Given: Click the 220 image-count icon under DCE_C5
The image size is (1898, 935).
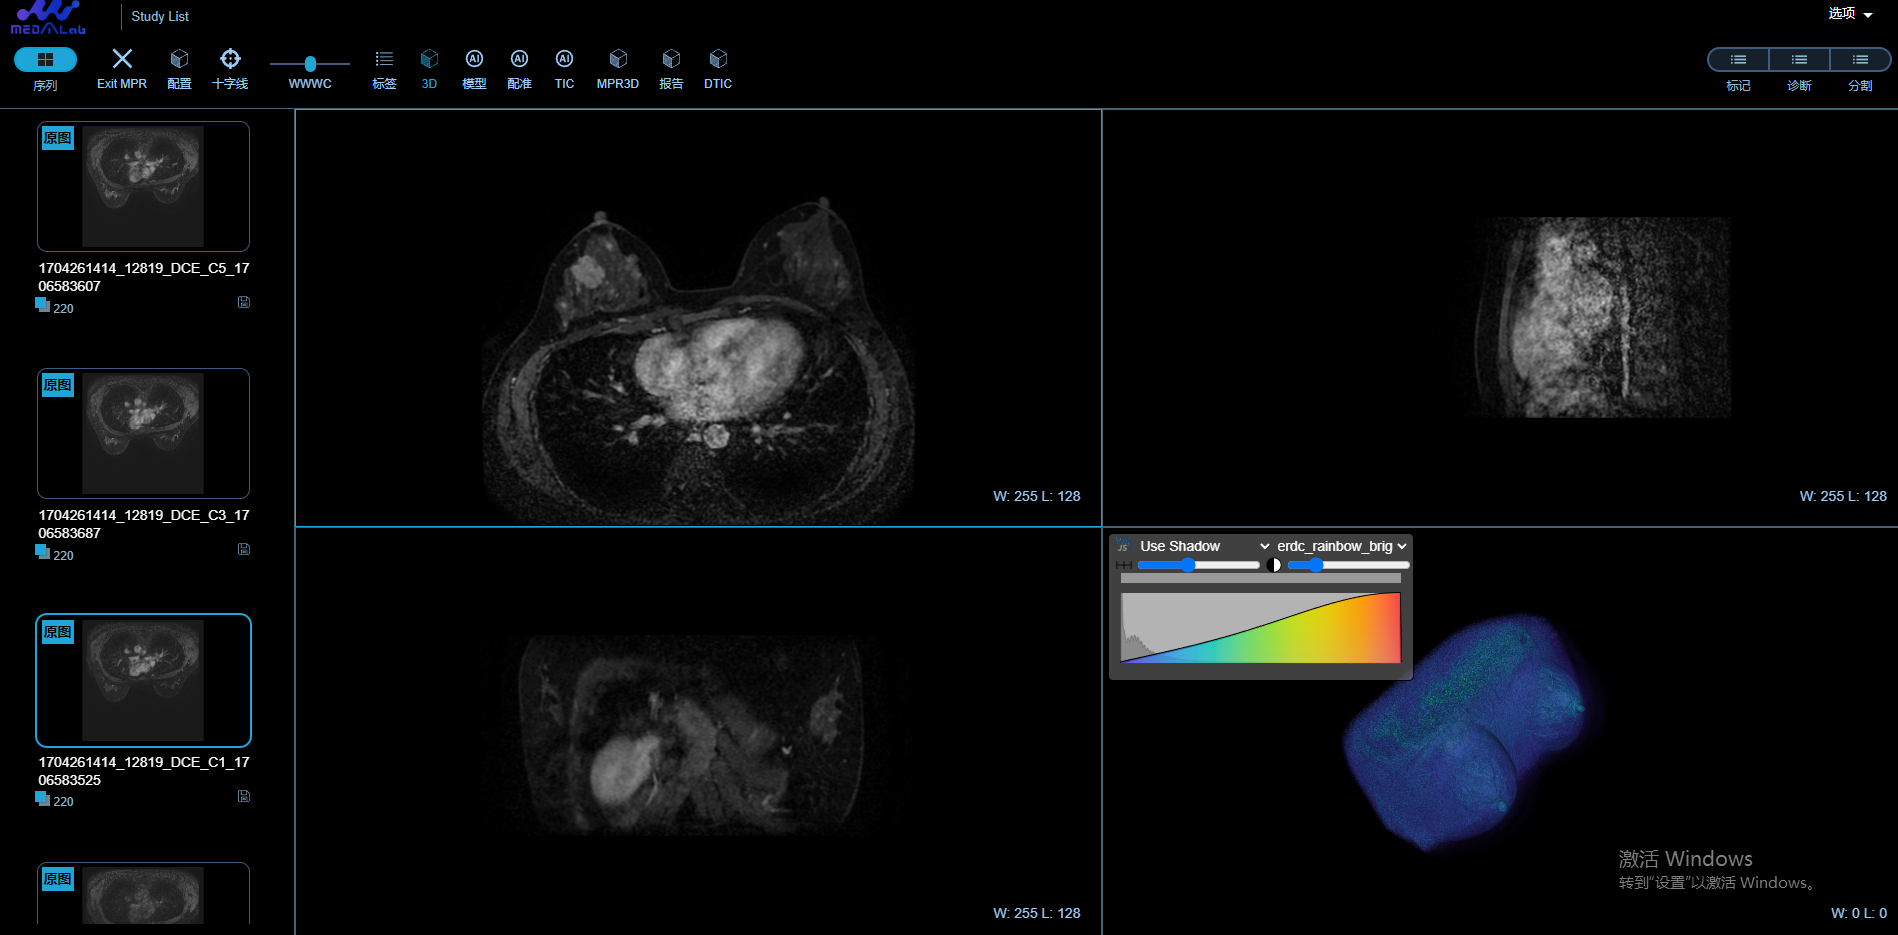Looking at the screenshot, I should (42, 305).
